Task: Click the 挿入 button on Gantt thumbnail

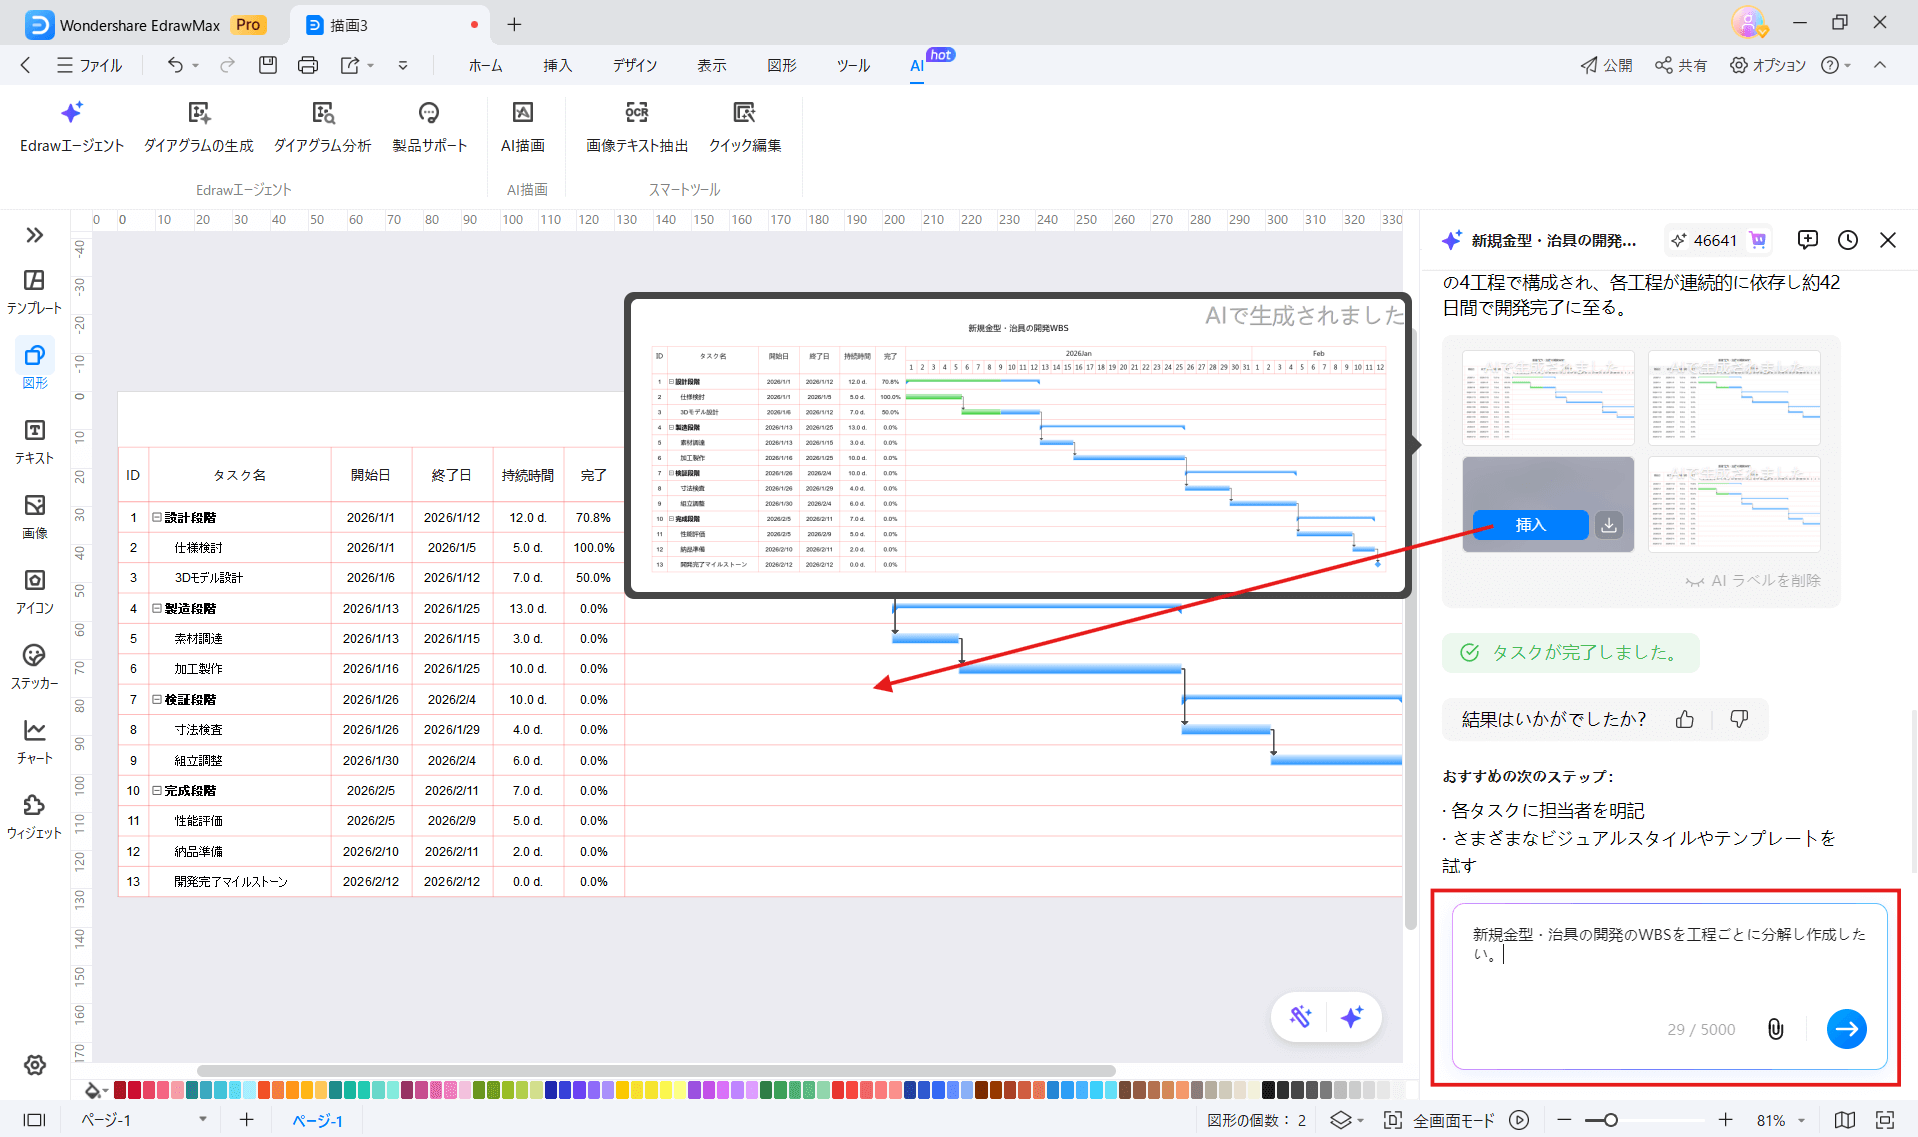Action: click(x=1529, y=524)
